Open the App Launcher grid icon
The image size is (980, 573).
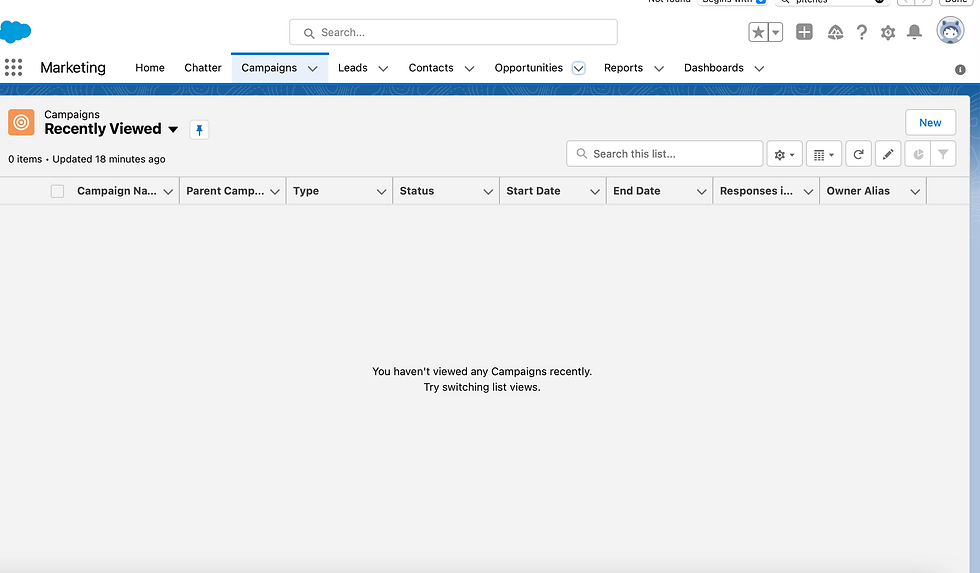[13, 67]
